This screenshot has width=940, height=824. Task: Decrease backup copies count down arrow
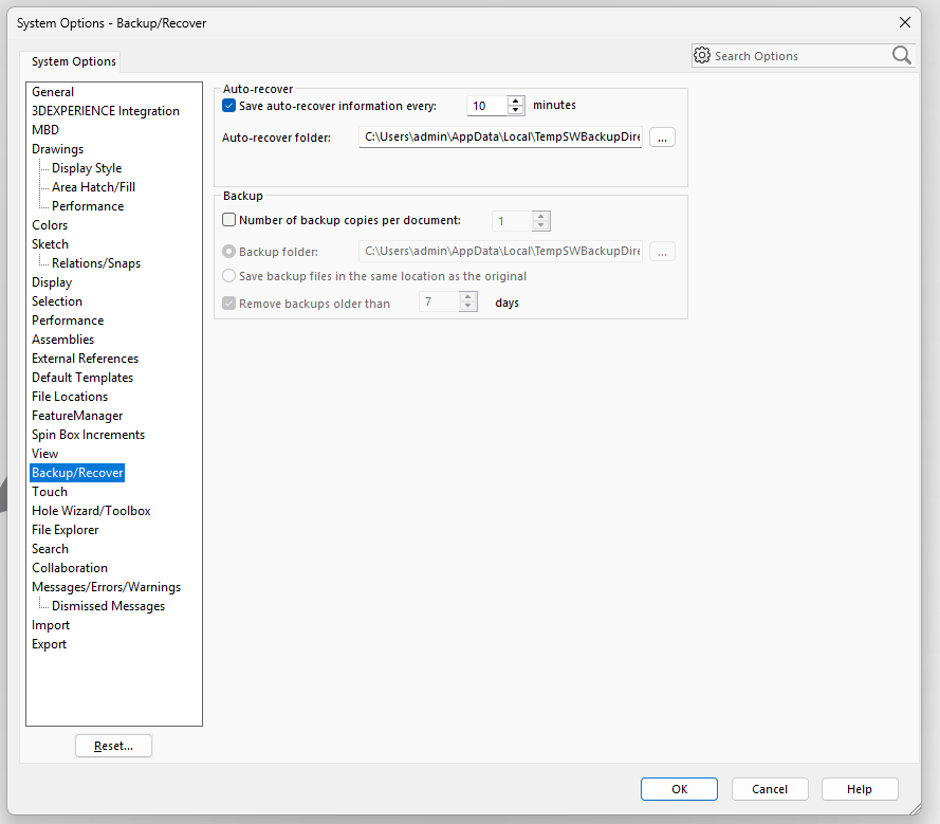tap(541, 225)
